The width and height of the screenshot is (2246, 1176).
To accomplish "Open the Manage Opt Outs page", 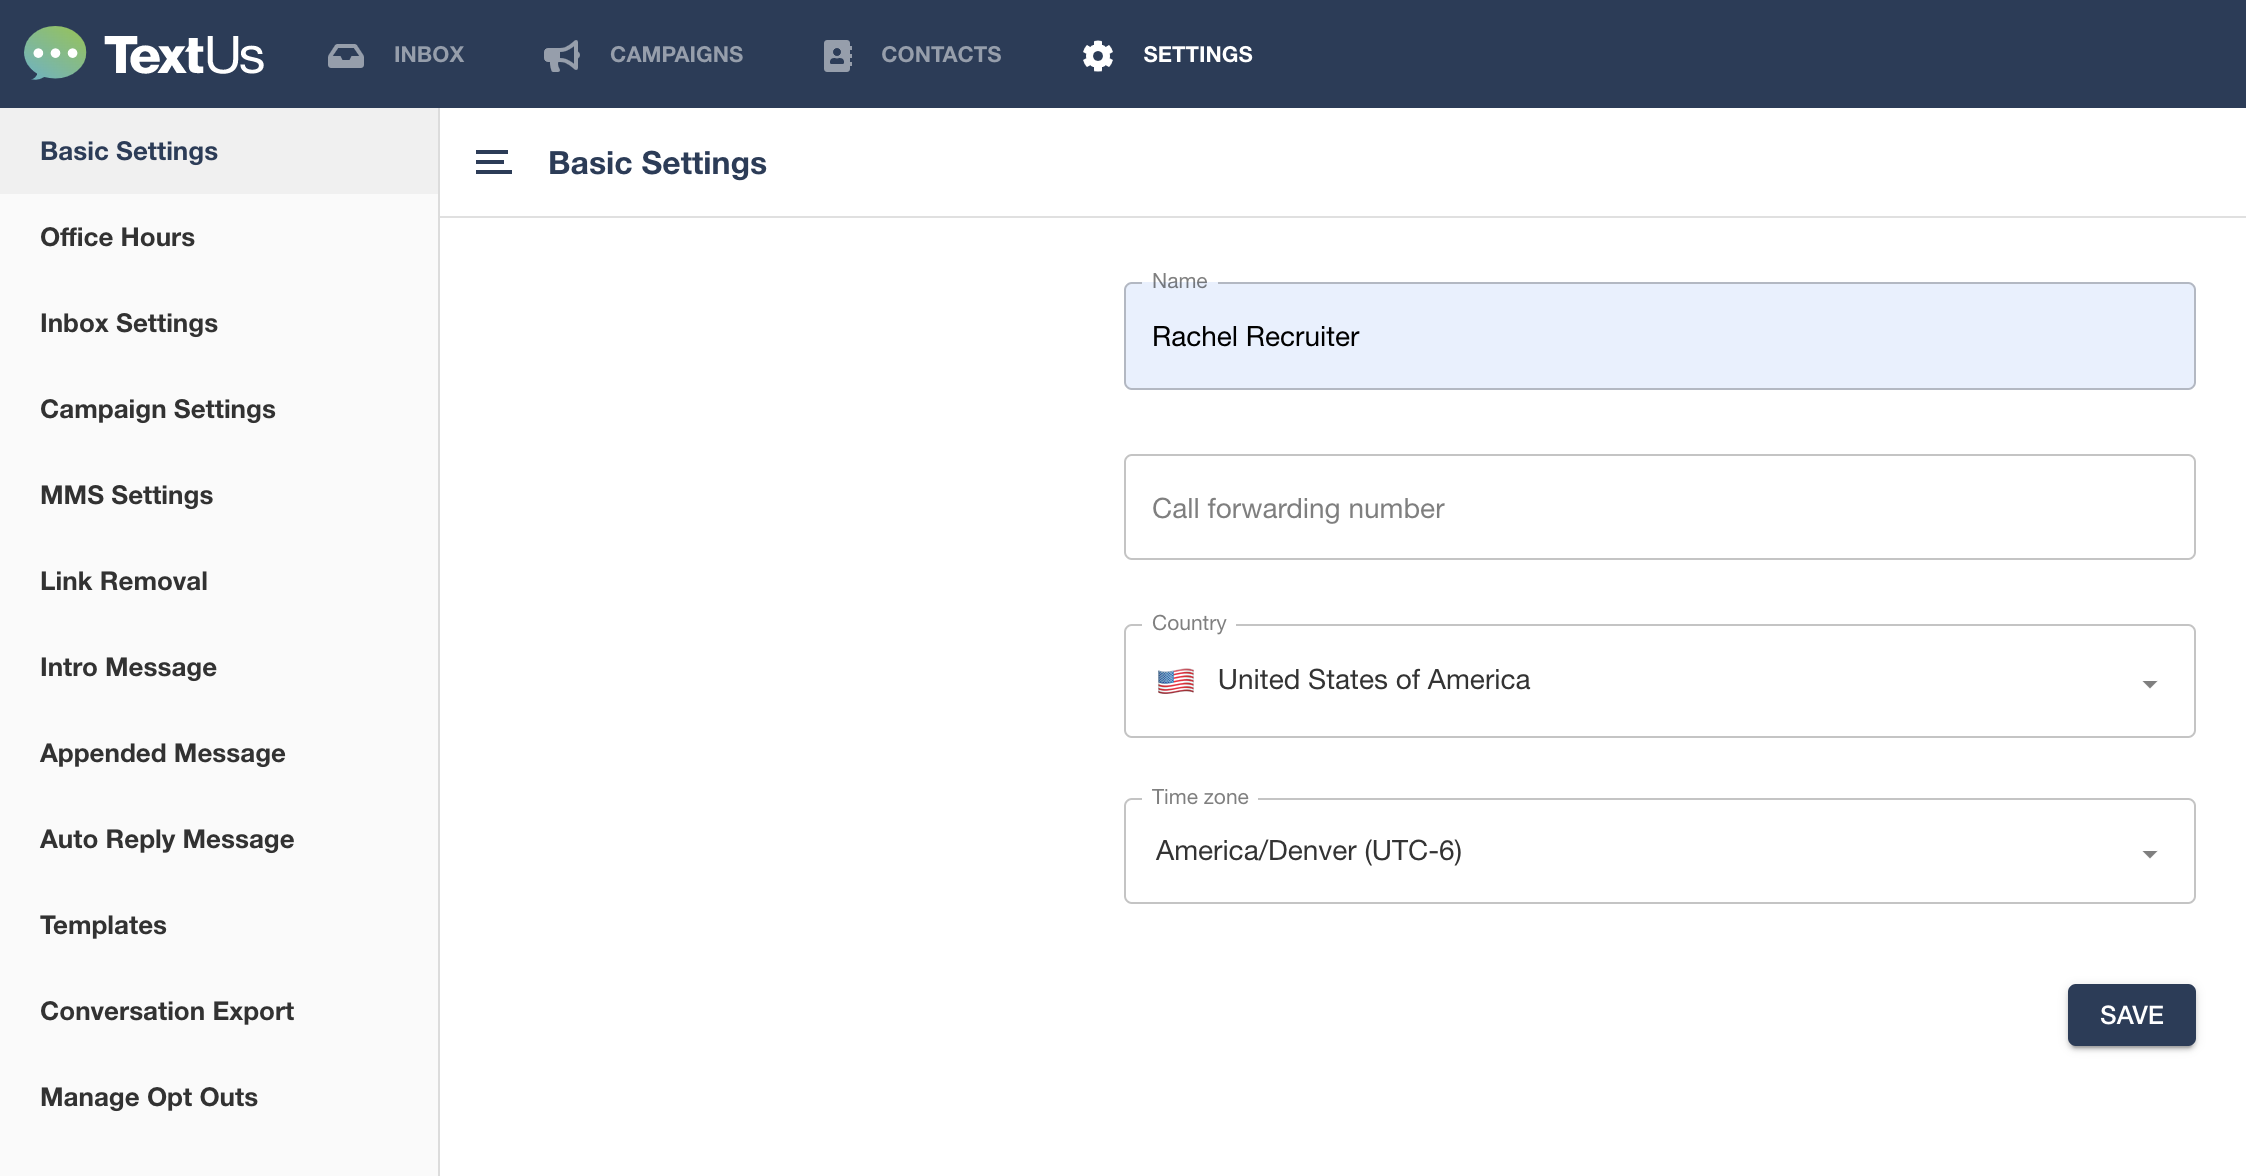I will [x=148, y=1097].
